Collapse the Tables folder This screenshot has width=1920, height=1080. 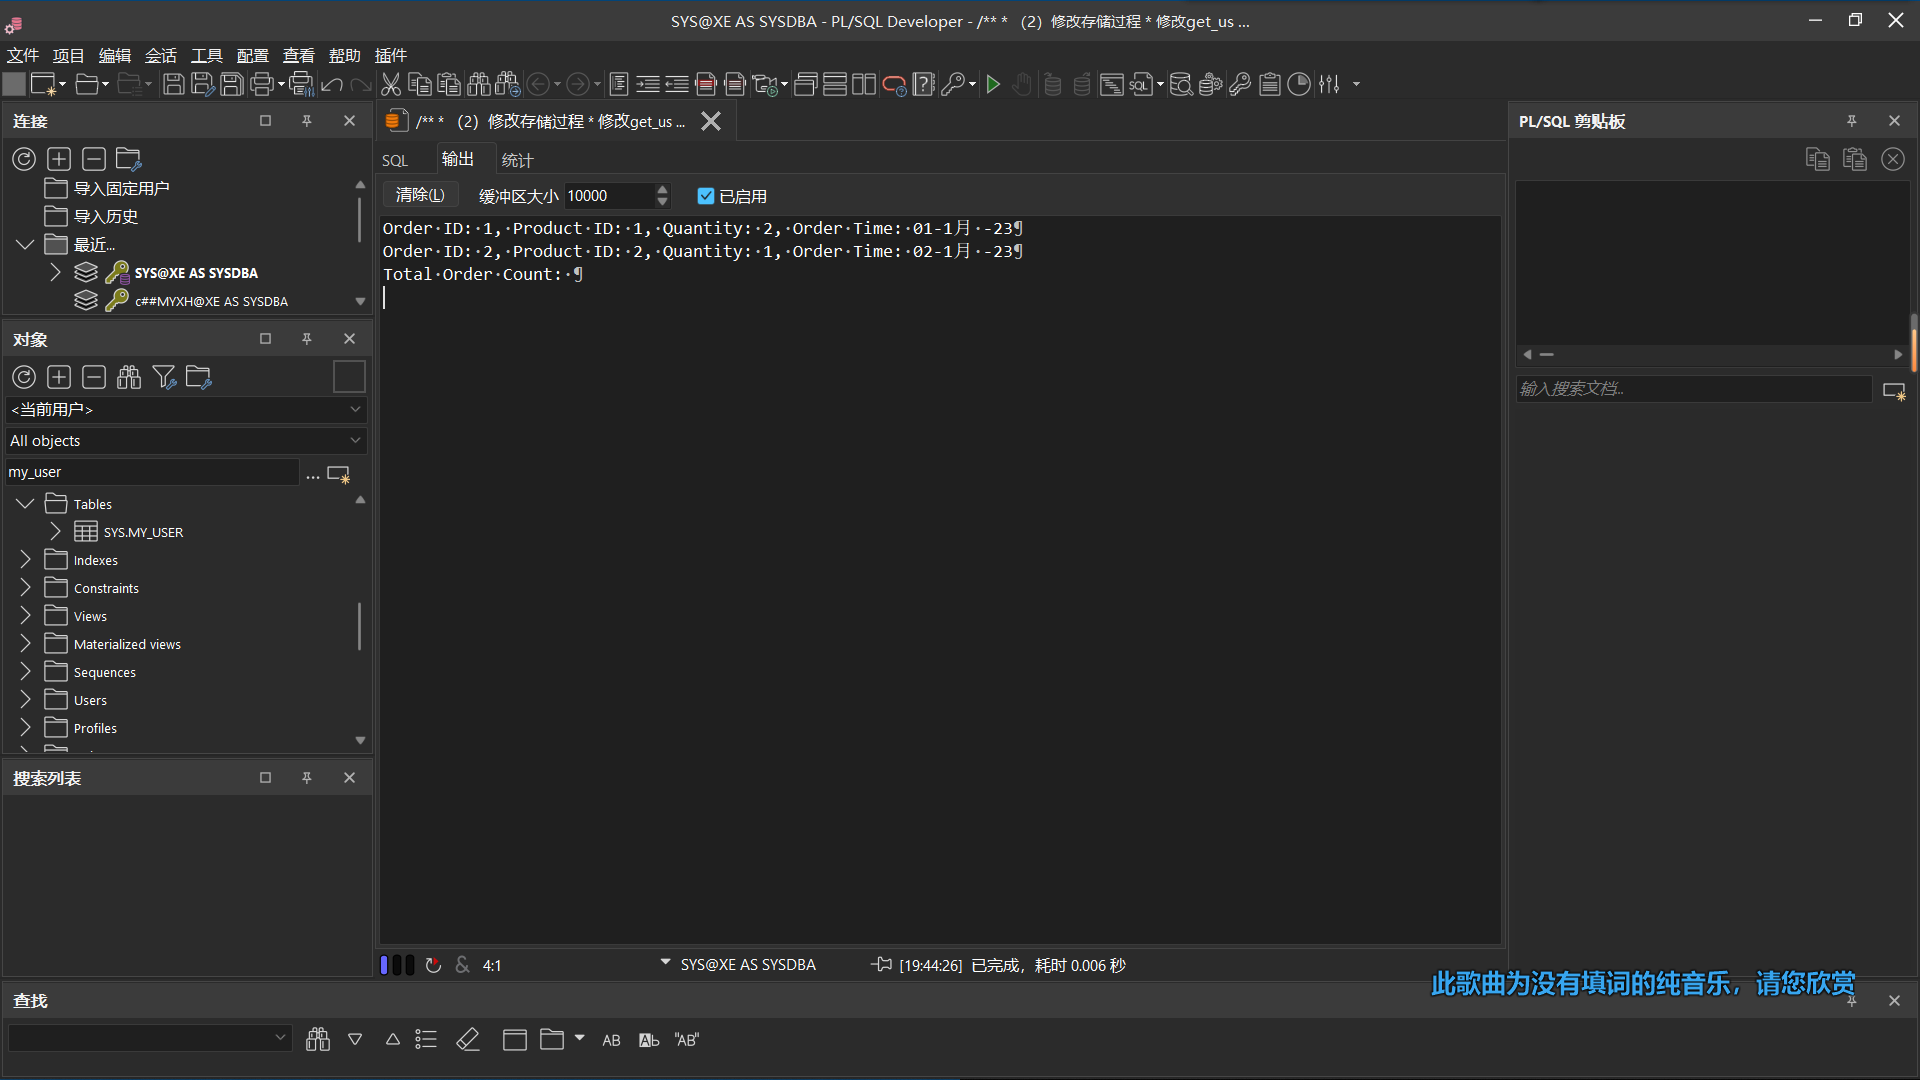25,504
